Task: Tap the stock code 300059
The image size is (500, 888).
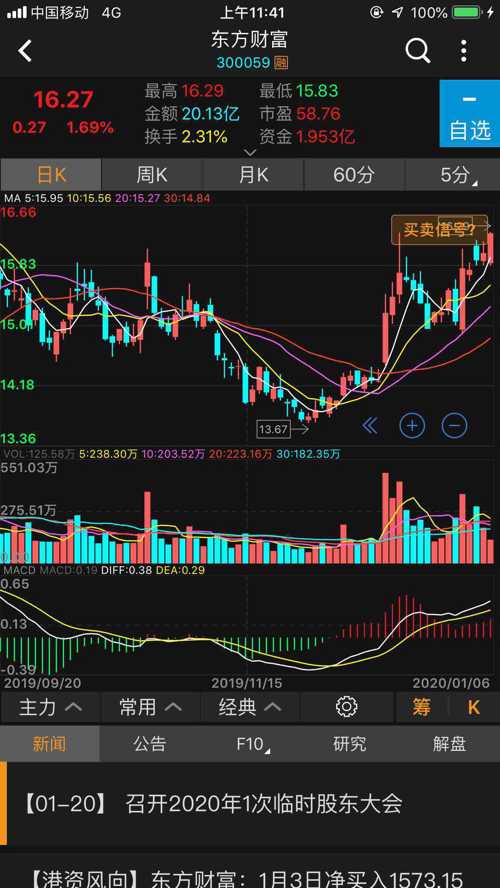Action: pos(243,63)
